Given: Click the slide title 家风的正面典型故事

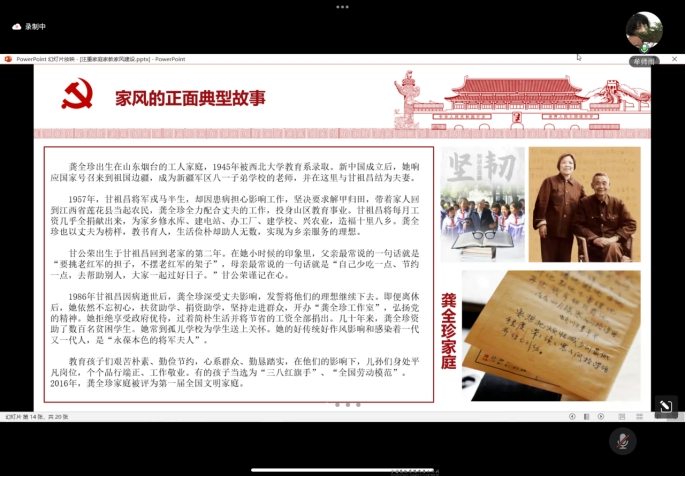Looking at the screenshot, I should coord(190,98).
